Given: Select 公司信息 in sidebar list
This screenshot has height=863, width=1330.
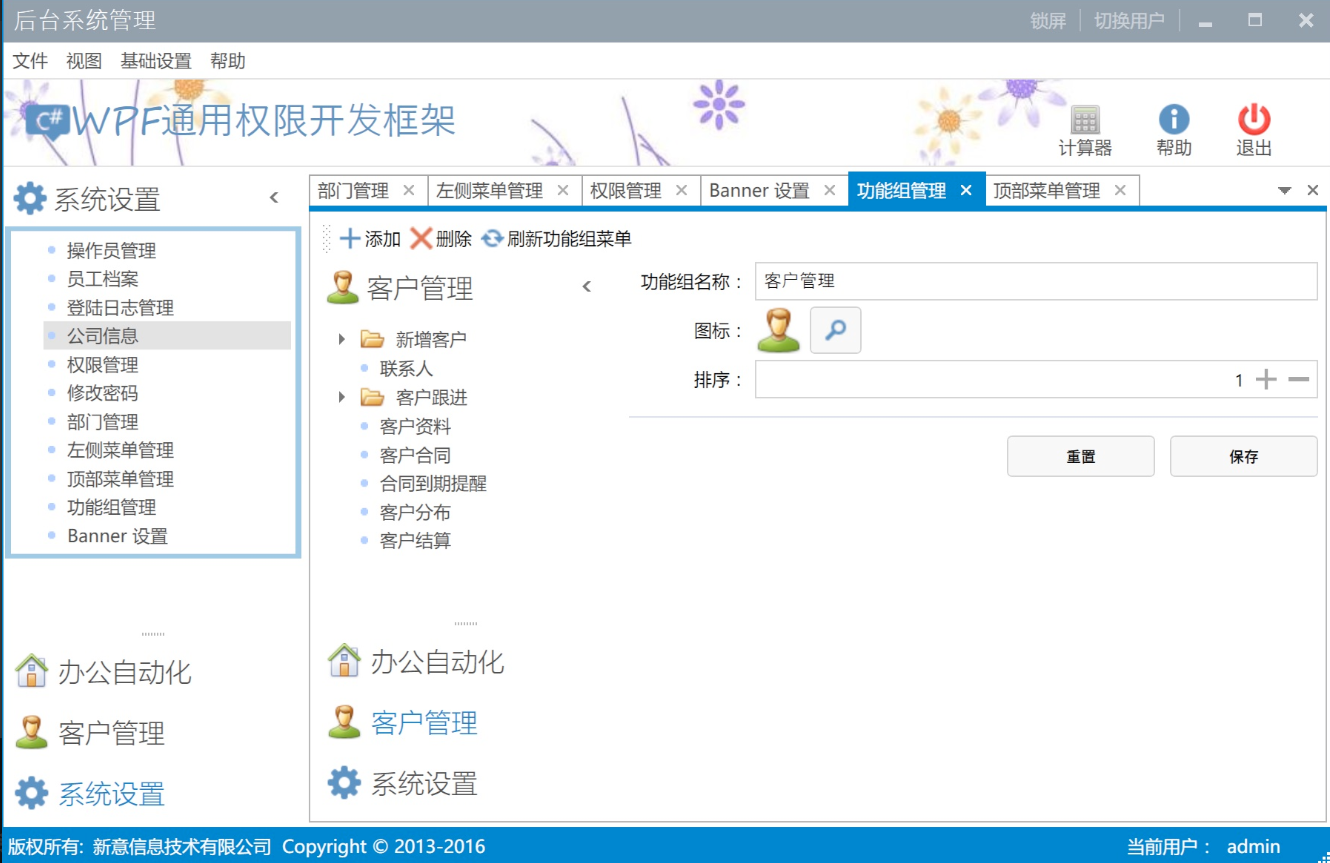Looking at the screenshot, I should pyautogui.click(x=167, y=336).
